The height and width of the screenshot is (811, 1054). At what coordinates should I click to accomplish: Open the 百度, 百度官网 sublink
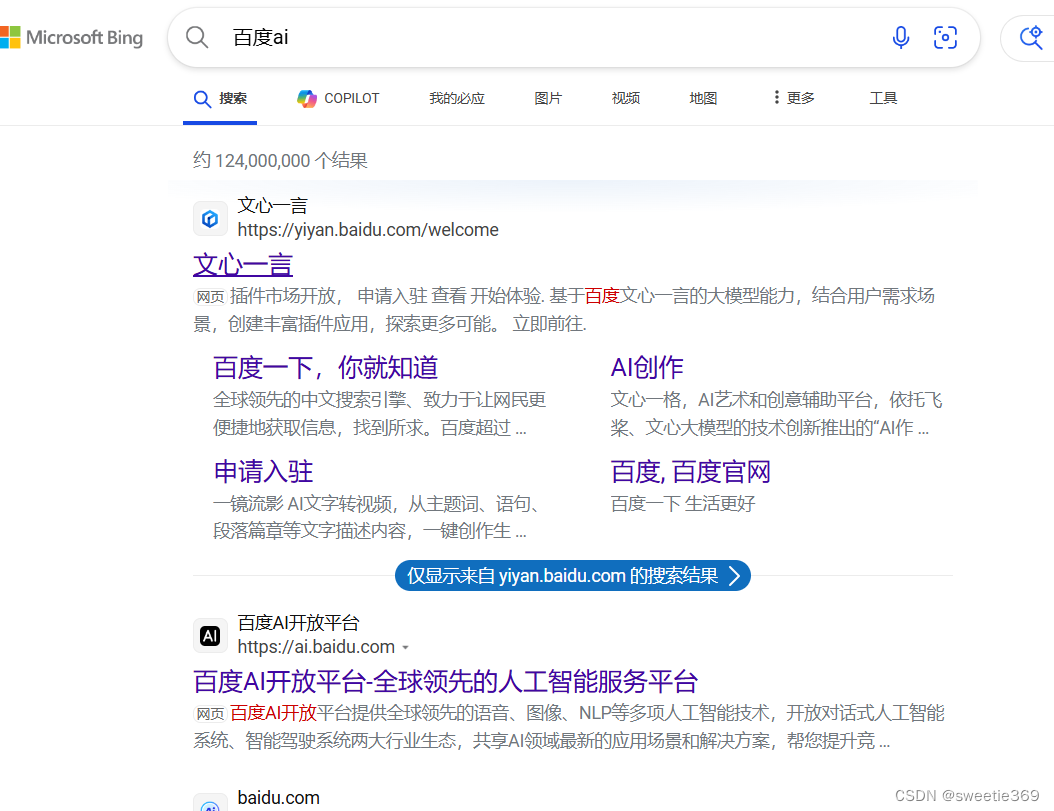(x=690, y=471)
